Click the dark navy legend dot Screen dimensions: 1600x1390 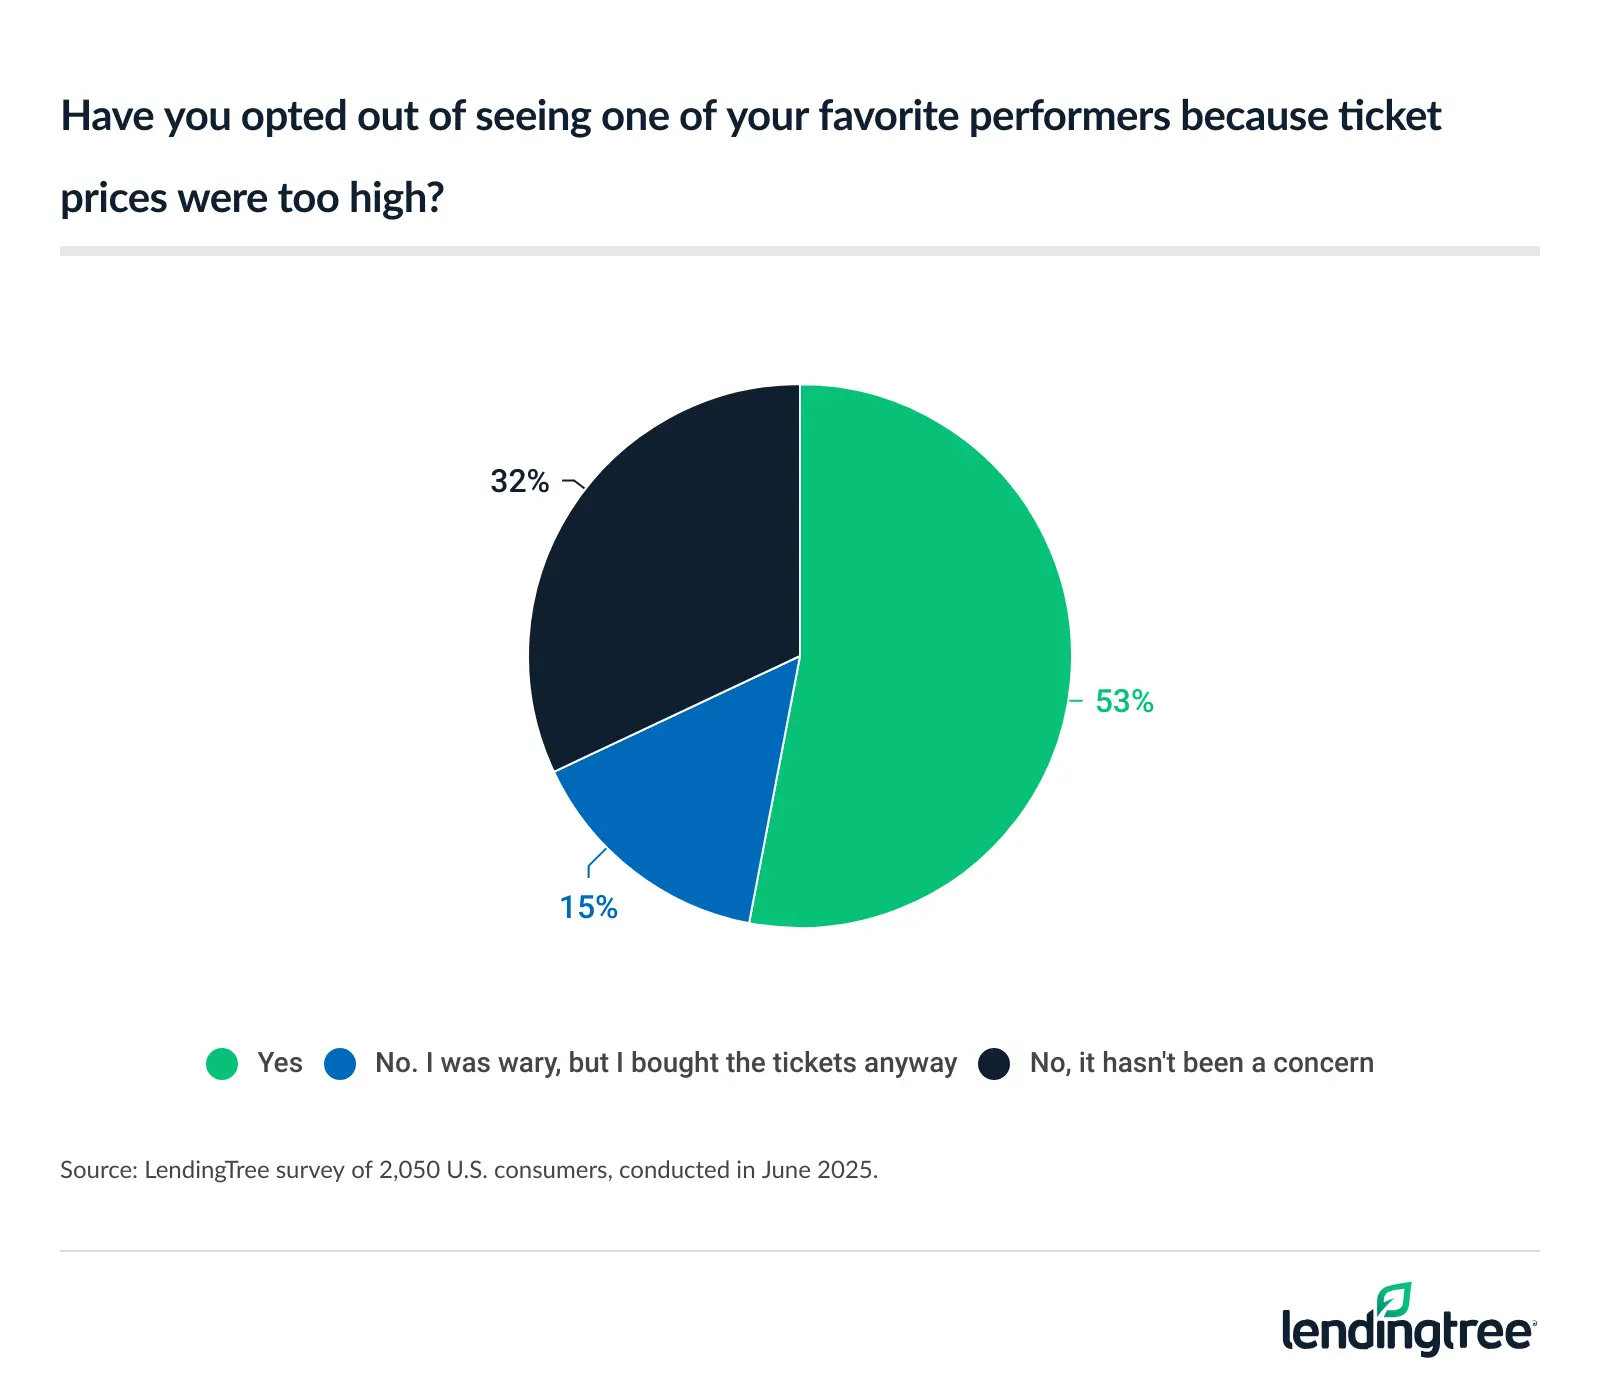(x=994, y=1064)
